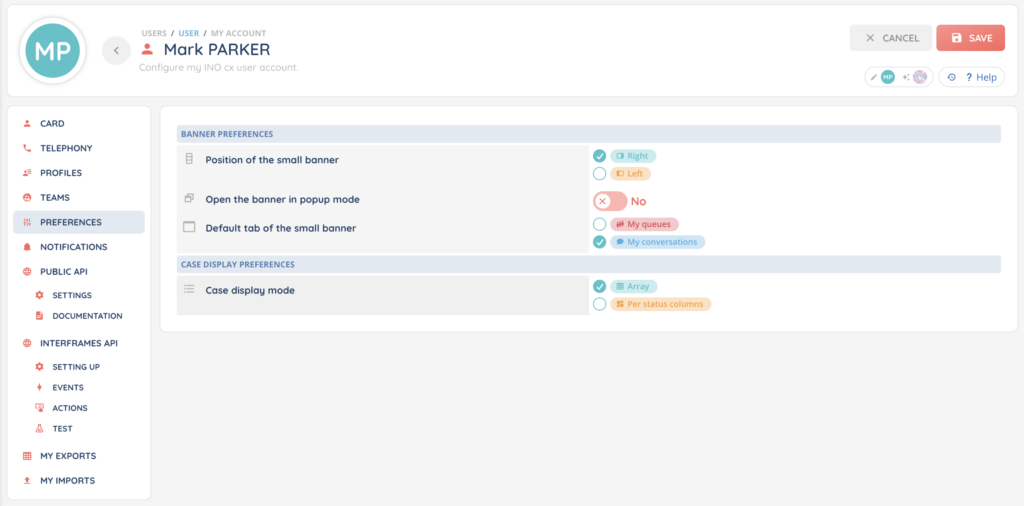The image size is (1024, 506).
Task: Click the large MP avatar circle
Action: coord(53,51)
